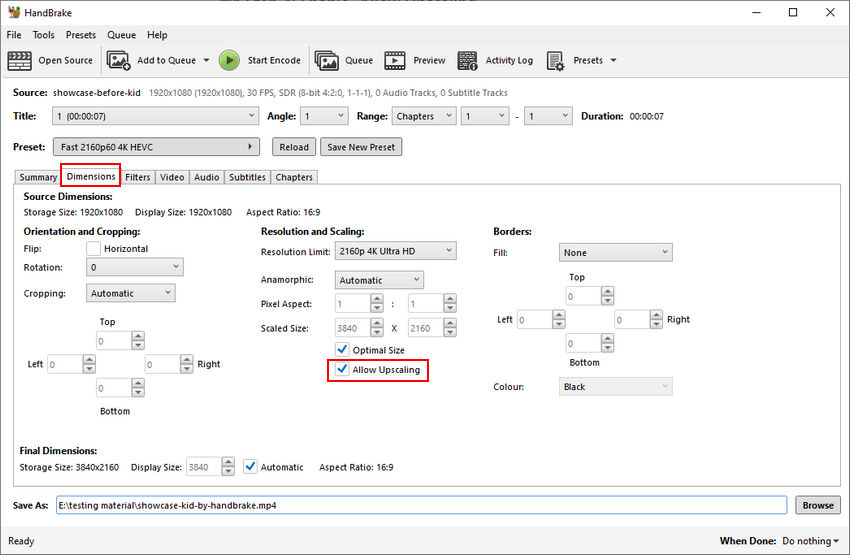This screenshot has width=850, height=555.
Task: Open the Resolution Limit 2160p 4K Ultra HD dropdown
Action: point(396,251)
